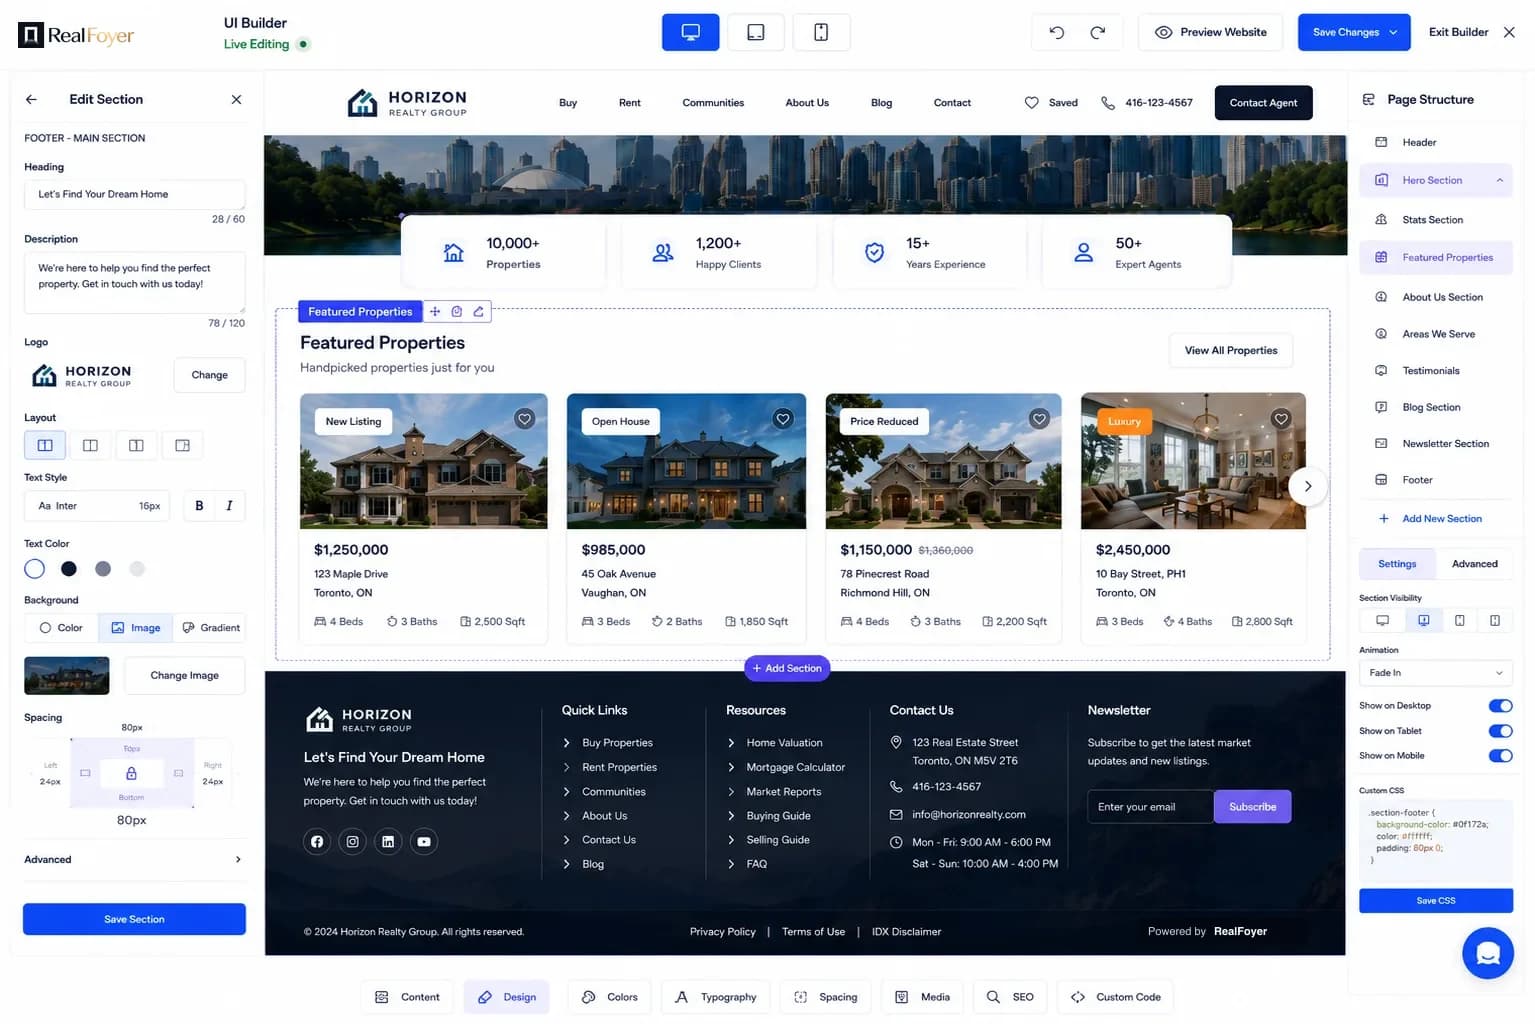Choose the dark navy text color swatch
The image size is (1535, 1024).
point(69,569)
